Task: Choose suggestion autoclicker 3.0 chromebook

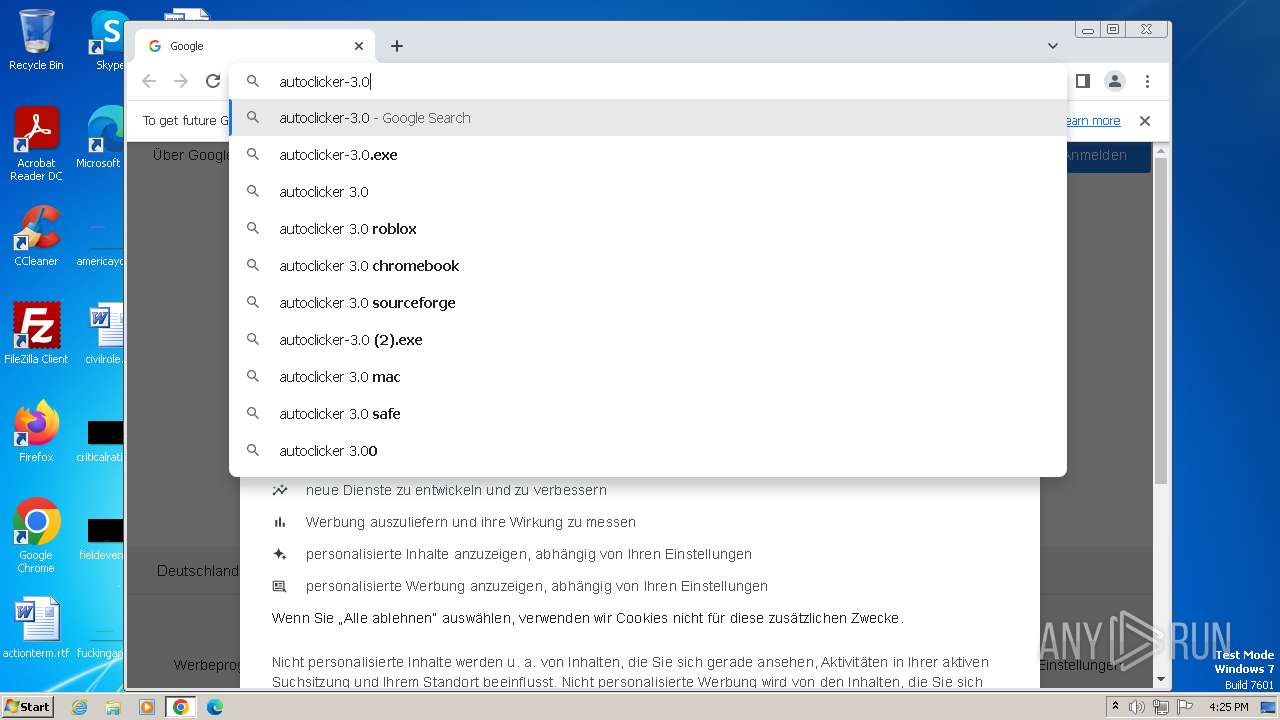Action: click(648, 266)
